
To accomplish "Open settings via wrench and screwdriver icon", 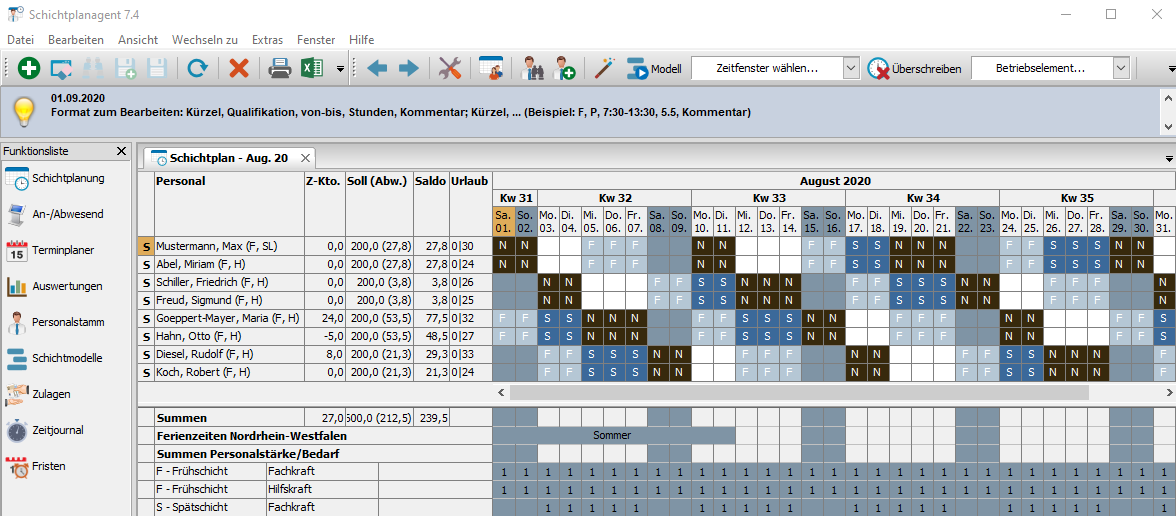I will tap(449, 69).
